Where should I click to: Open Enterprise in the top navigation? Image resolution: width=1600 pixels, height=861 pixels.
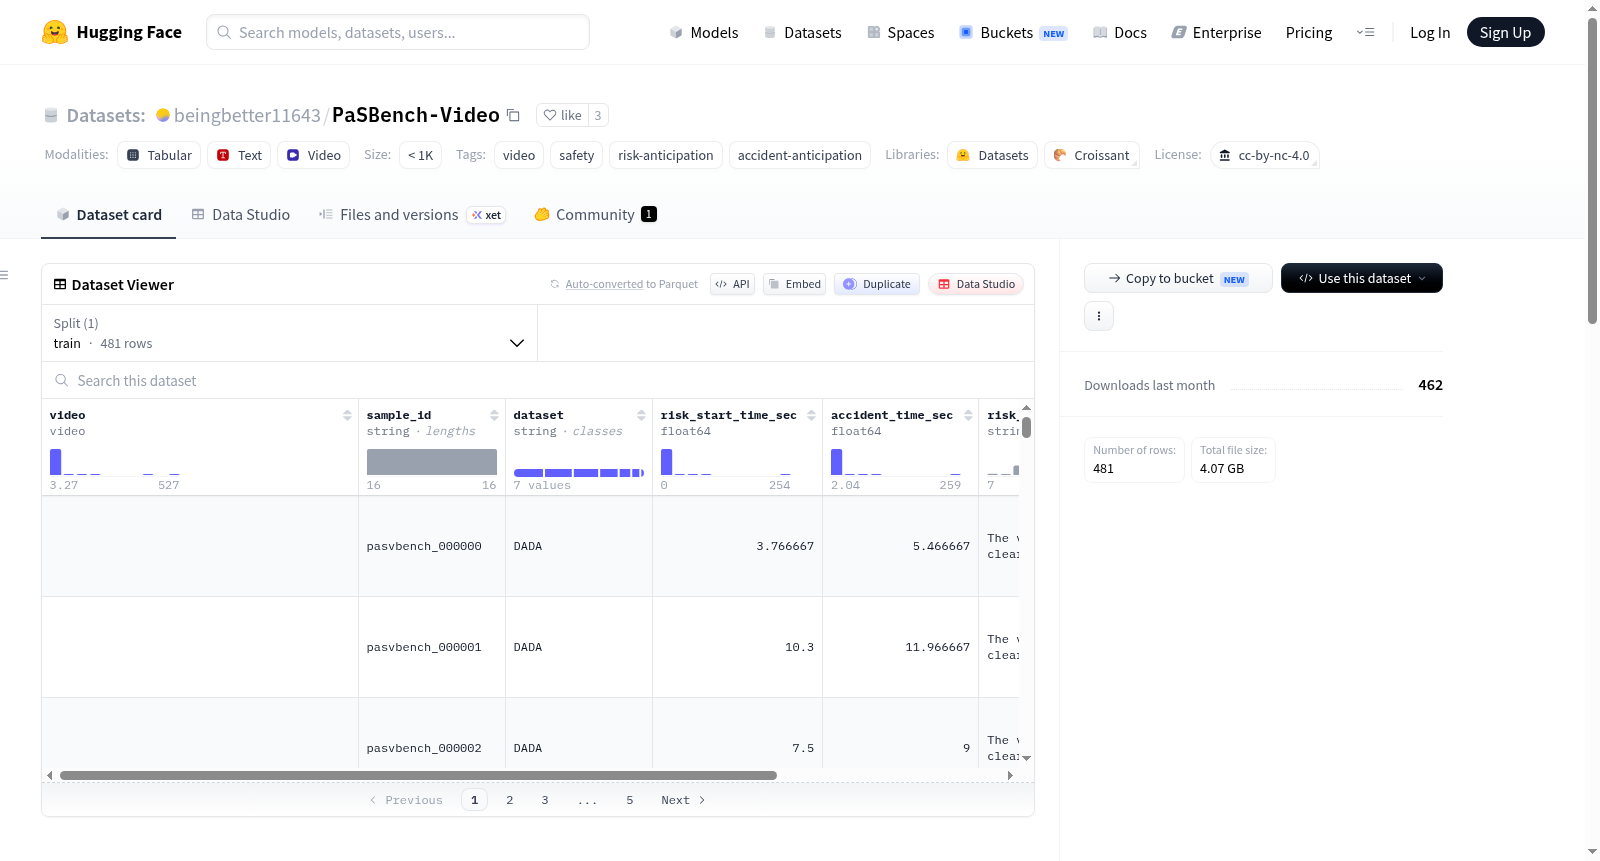[1216, 33]
